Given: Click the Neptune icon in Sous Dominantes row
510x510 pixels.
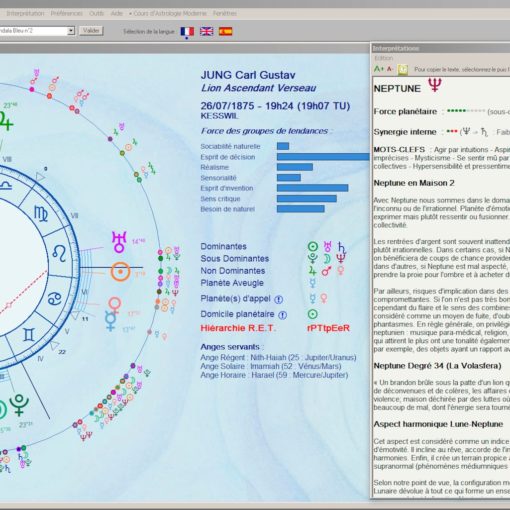Looking at the screenshot, I should pos(341,258).
